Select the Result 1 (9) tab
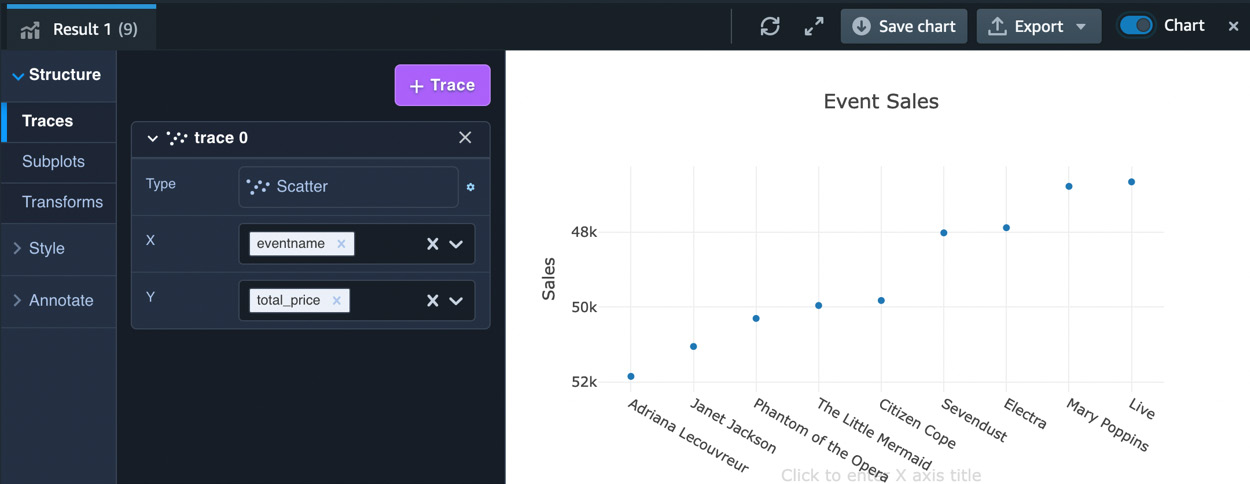The height and width of the screenshot is (484, 1250). (80, 28)
